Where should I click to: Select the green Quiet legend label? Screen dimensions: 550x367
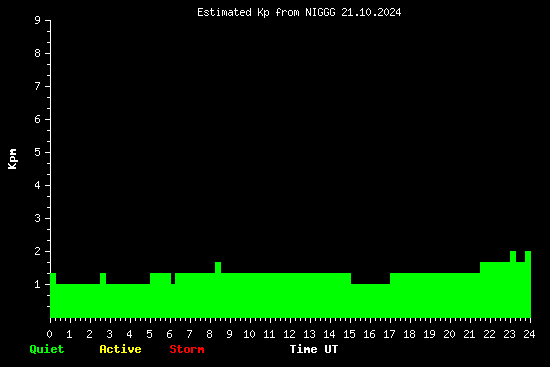(47, 349)
